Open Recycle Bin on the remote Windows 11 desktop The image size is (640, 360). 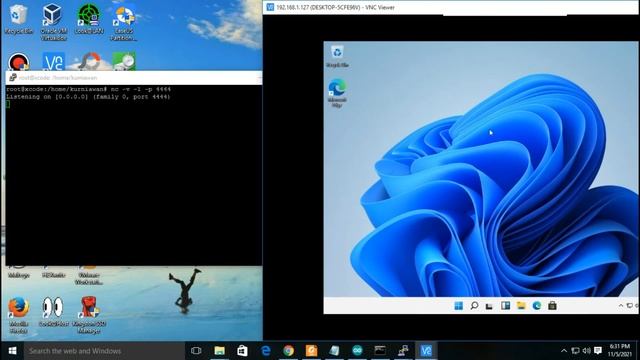(x=337, y=56)
